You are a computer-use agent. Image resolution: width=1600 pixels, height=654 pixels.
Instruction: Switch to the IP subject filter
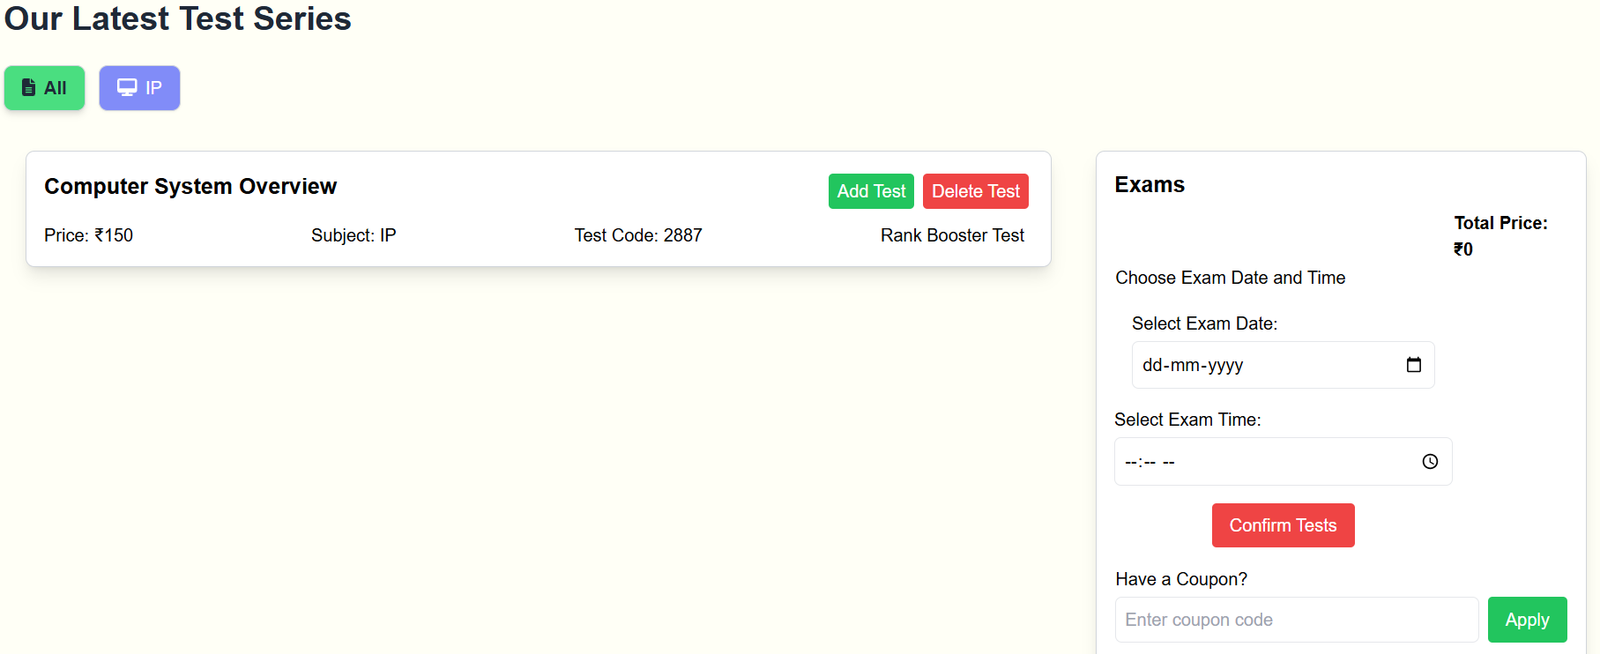pos(139,88)
